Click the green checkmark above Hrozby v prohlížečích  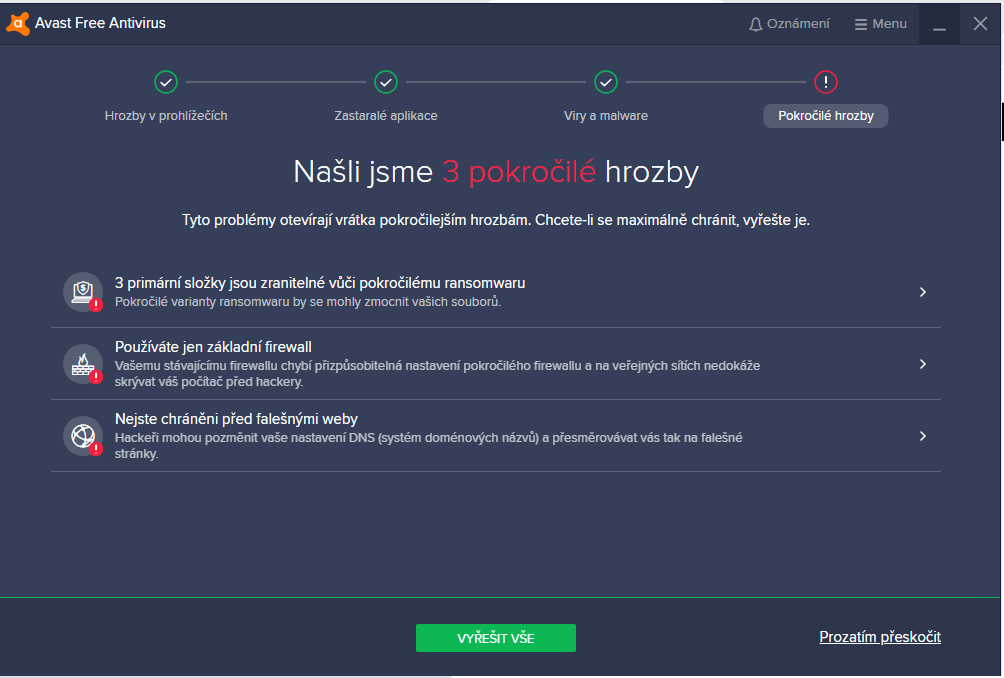[166, 82]
